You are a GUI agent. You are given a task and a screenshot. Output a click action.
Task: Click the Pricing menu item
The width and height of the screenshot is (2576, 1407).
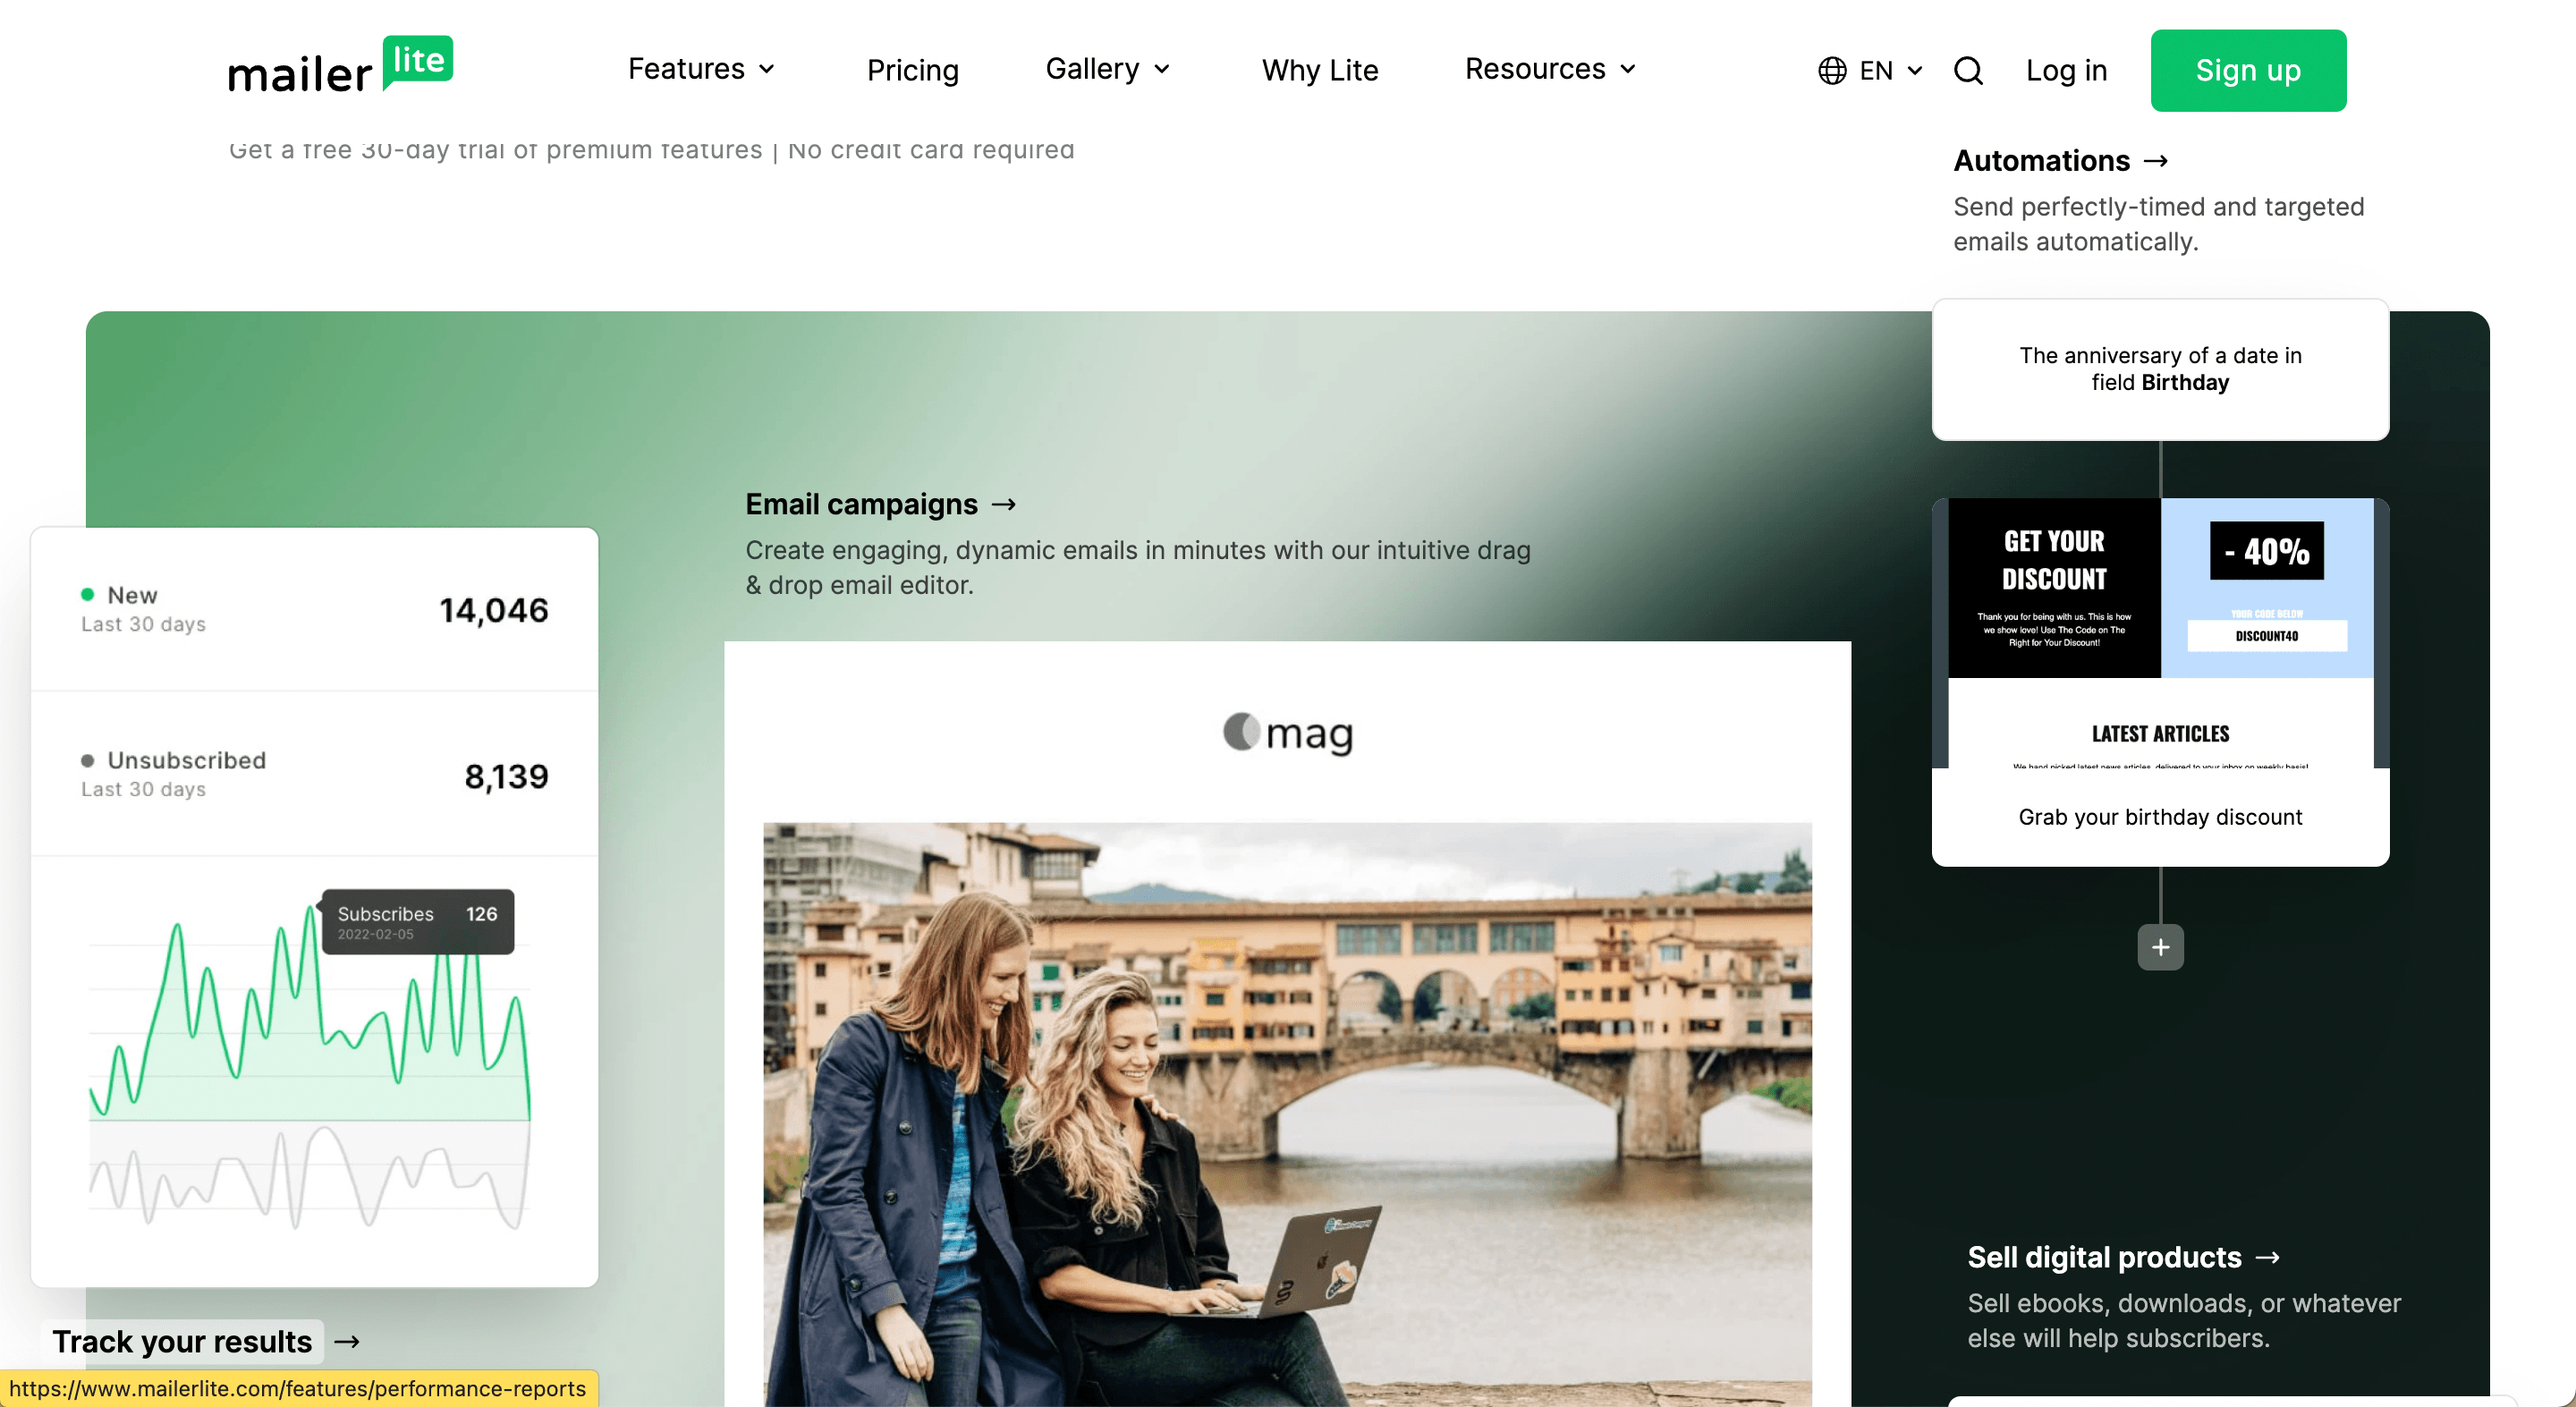pos(913,69)
